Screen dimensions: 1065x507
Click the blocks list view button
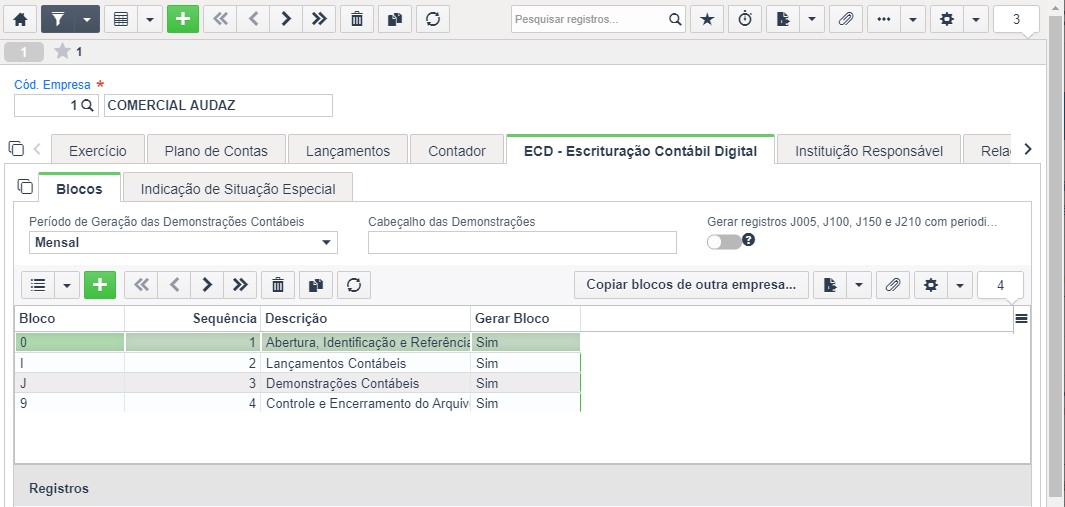[x=38, y=285]
